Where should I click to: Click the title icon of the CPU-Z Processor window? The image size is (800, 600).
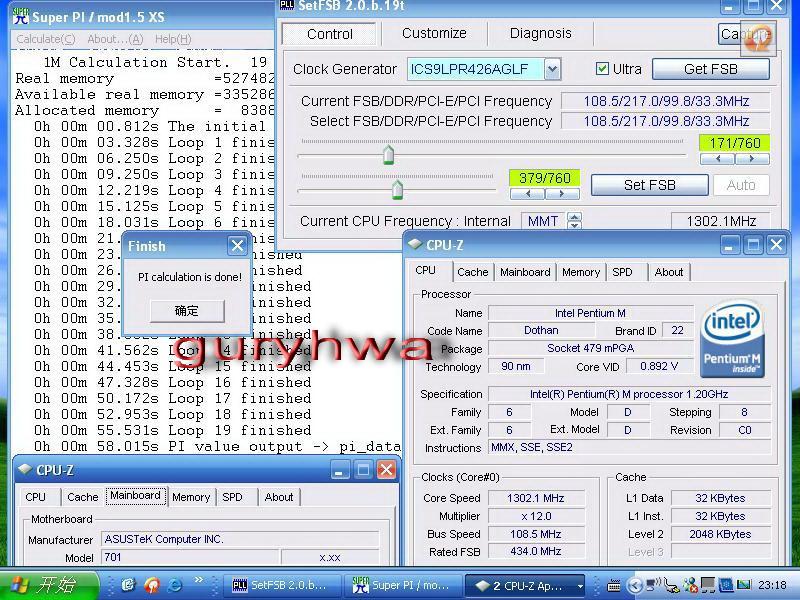tap(415, 244)
